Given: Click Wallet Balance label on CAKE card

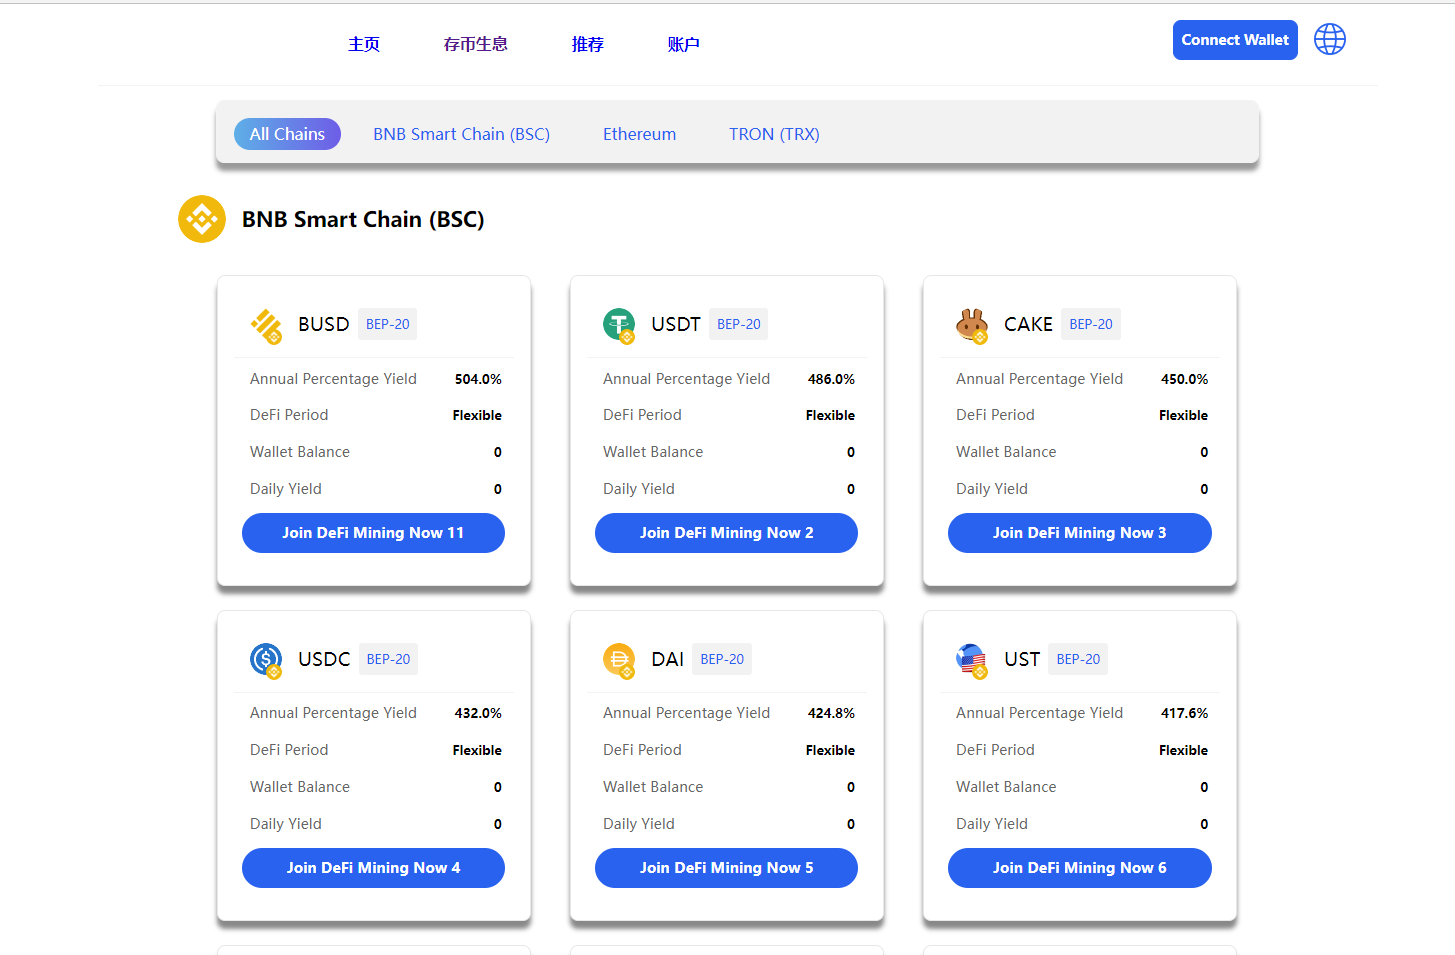Looking at the screenshot, I should [x=1006, y=452].
